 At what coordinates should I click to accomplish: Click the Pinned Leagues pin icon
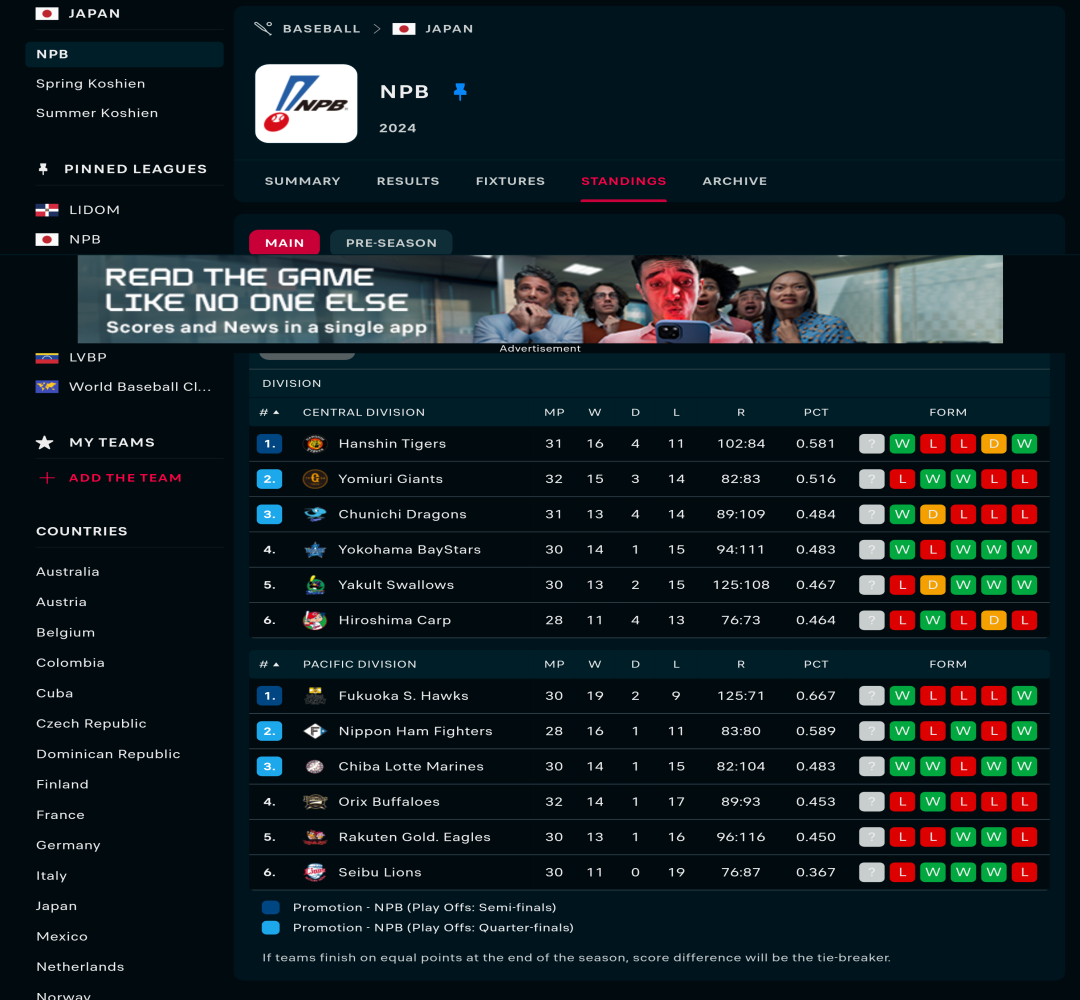[x=43, y=169]
